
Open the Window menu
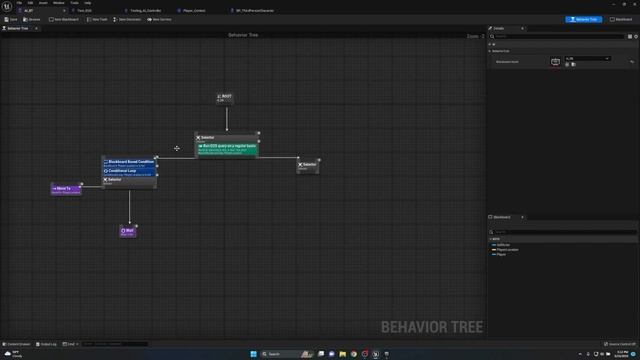(58, 3)
